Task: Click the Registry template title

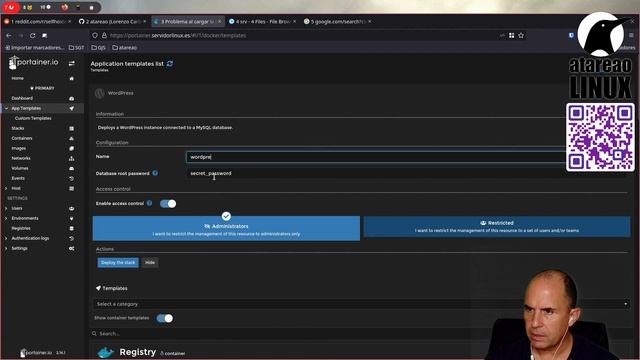Action: tap(138, 352)
